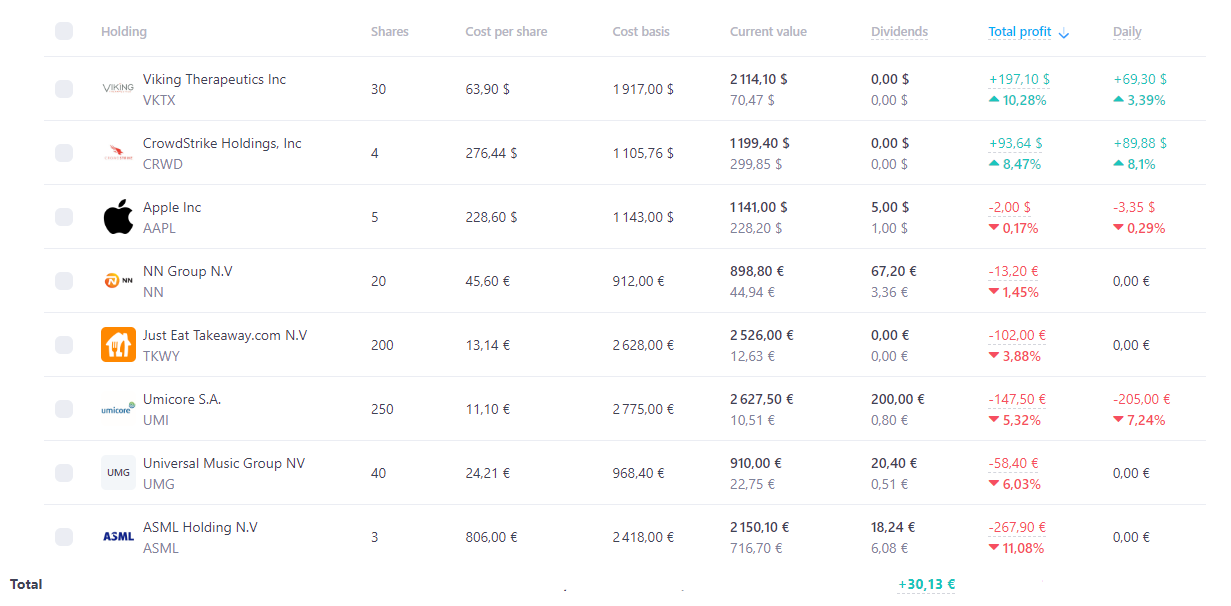Viewport: 1231px width, 606px height.
Task: Click the 200,00 € Umicore dividends value
Action: [898, 399]
